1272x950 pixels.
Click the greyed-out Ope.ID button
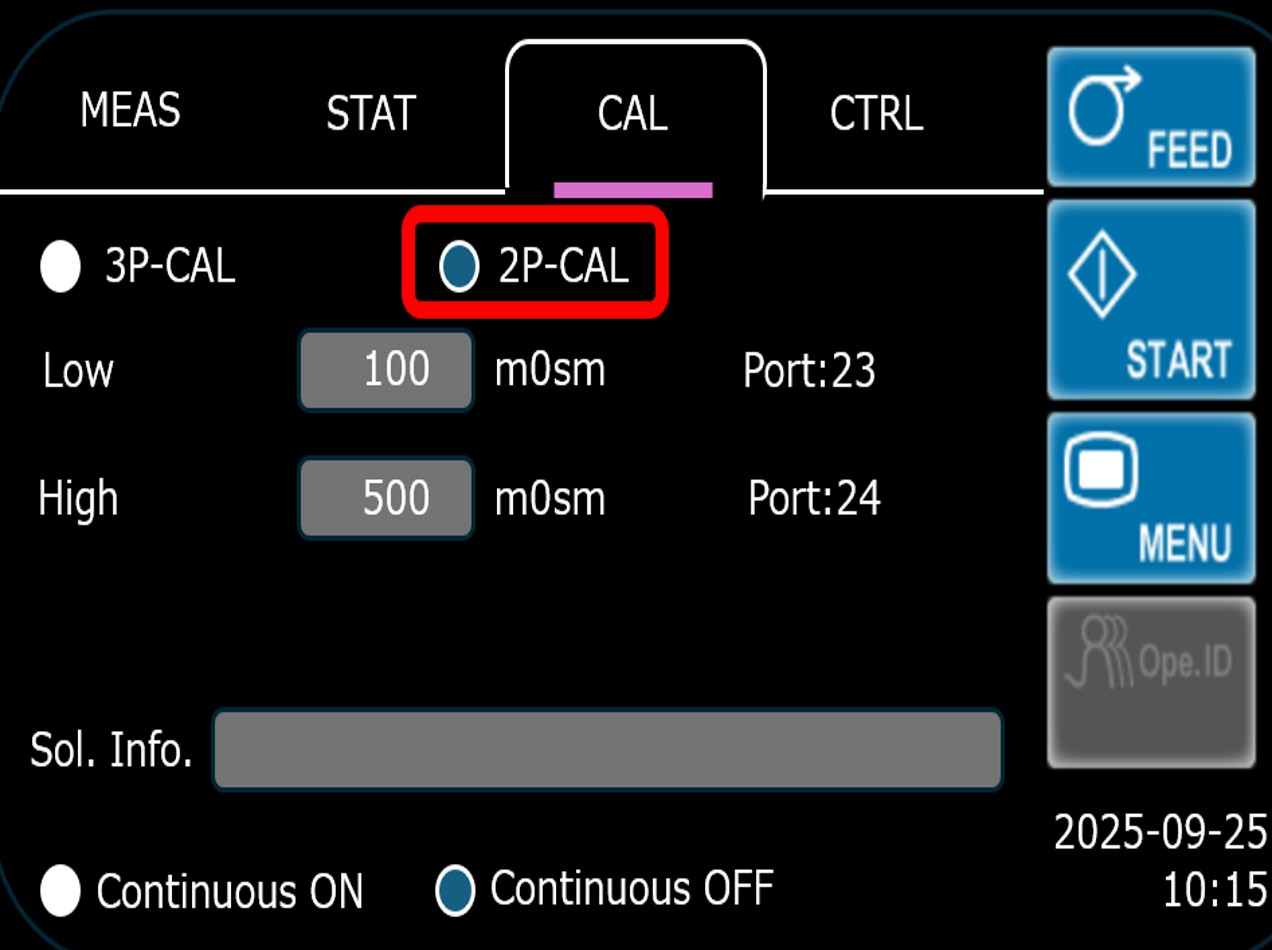pos(1150,682)
